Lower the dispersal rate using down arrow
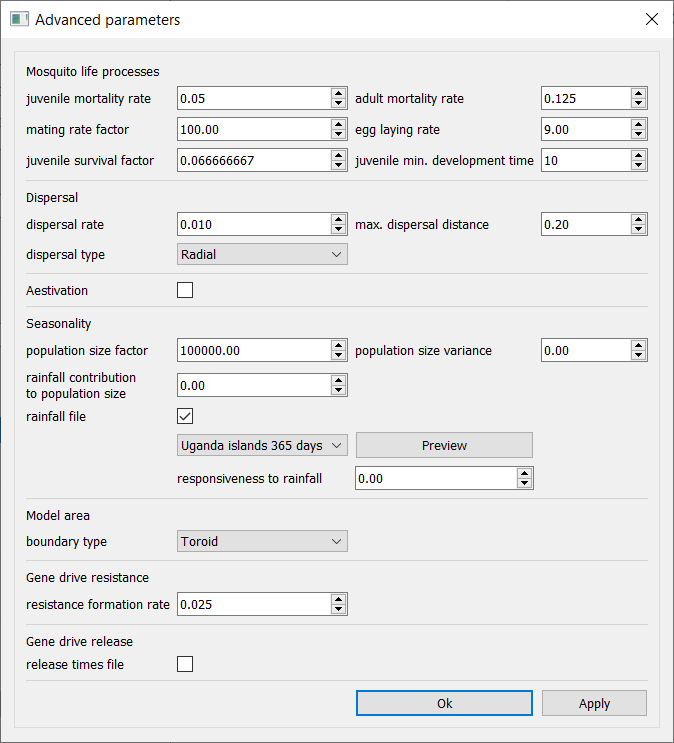This screenshot has height=743, width=674. coord(339,230)
